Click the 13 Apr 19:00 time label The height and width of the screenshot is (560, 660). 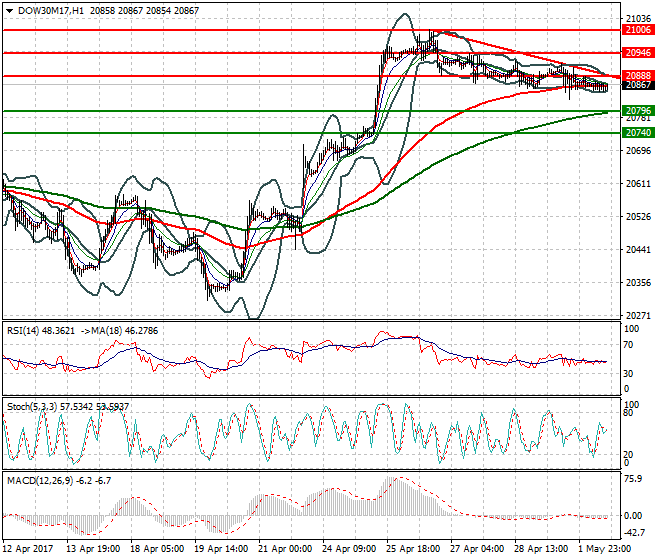point(93,549)
